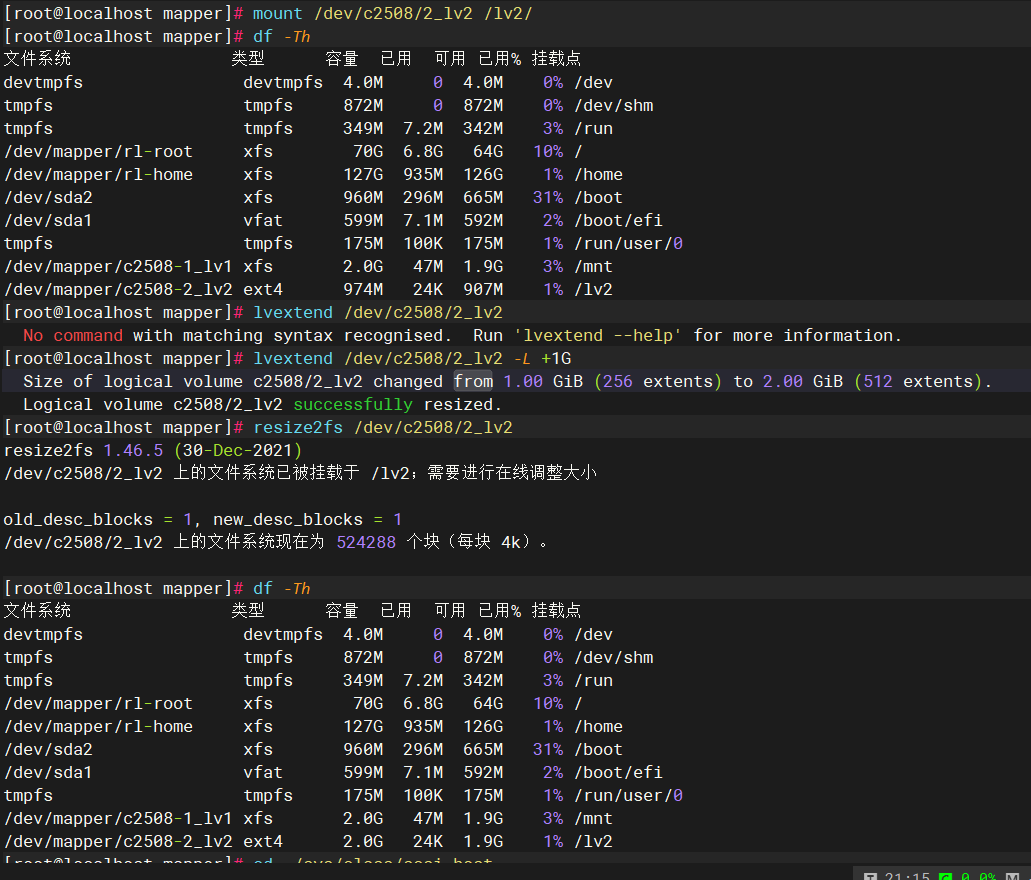1031x880 pixels.
Task: Click the resize2fs version number 1.46.5
Action: click(133, 451)
